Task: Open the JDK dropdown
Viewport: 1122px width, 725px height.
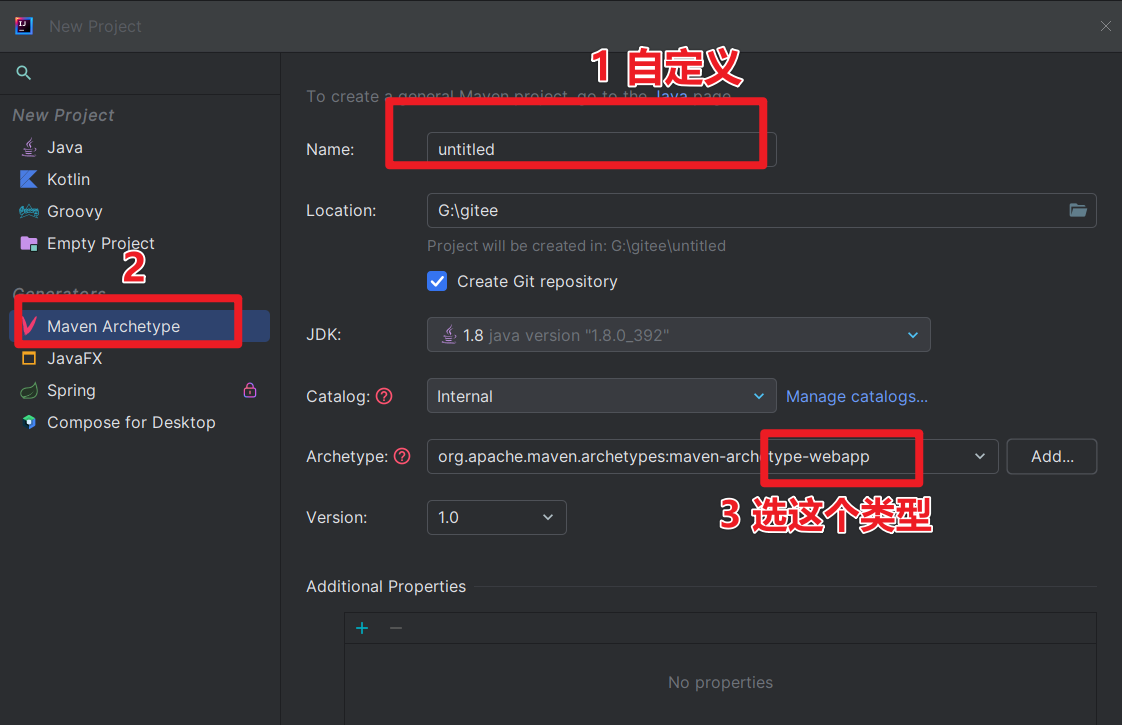Action: tap(678, 335)
